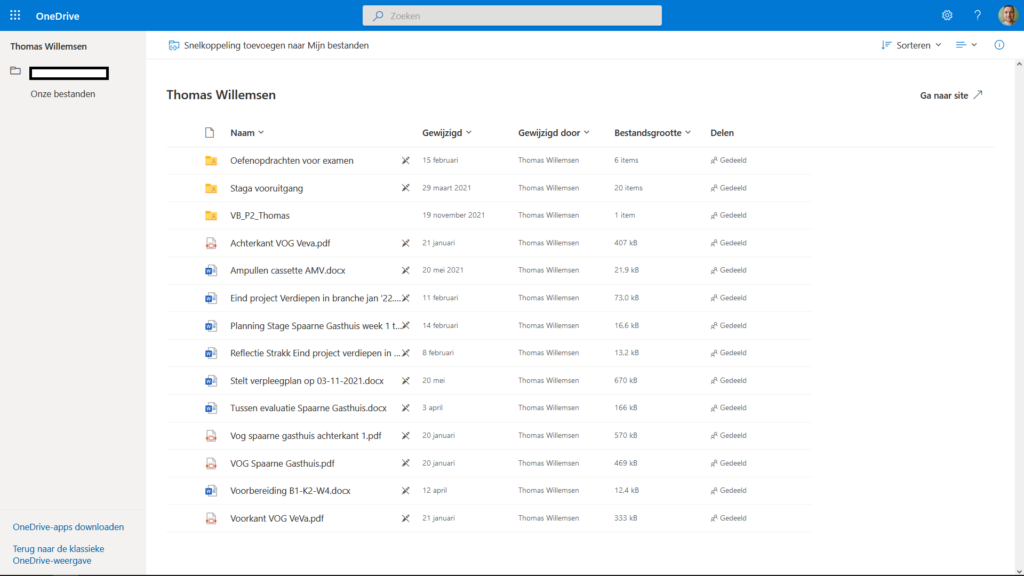This screenshot has width=1024, height=576.
Task: Open the Gewijzigd column dropdown
Action: click(446, 132)
